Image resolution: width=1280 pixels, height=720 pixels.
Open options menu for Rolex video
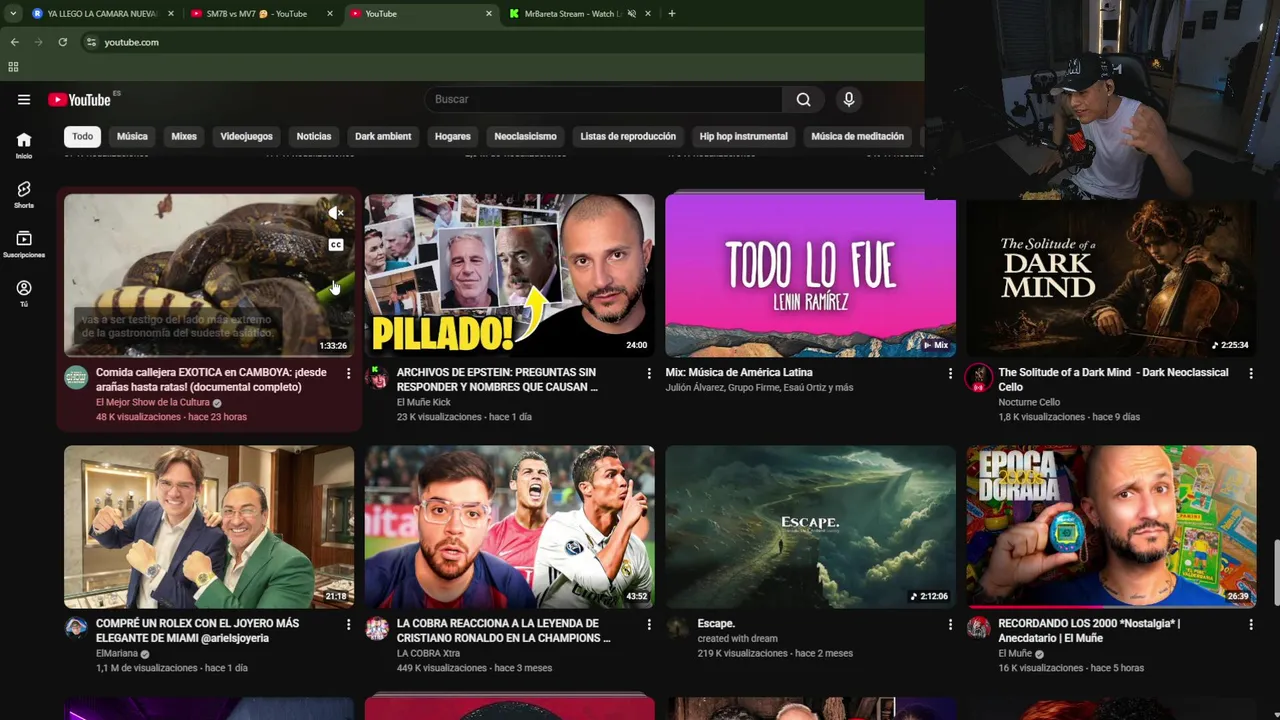tap(348, 624)
